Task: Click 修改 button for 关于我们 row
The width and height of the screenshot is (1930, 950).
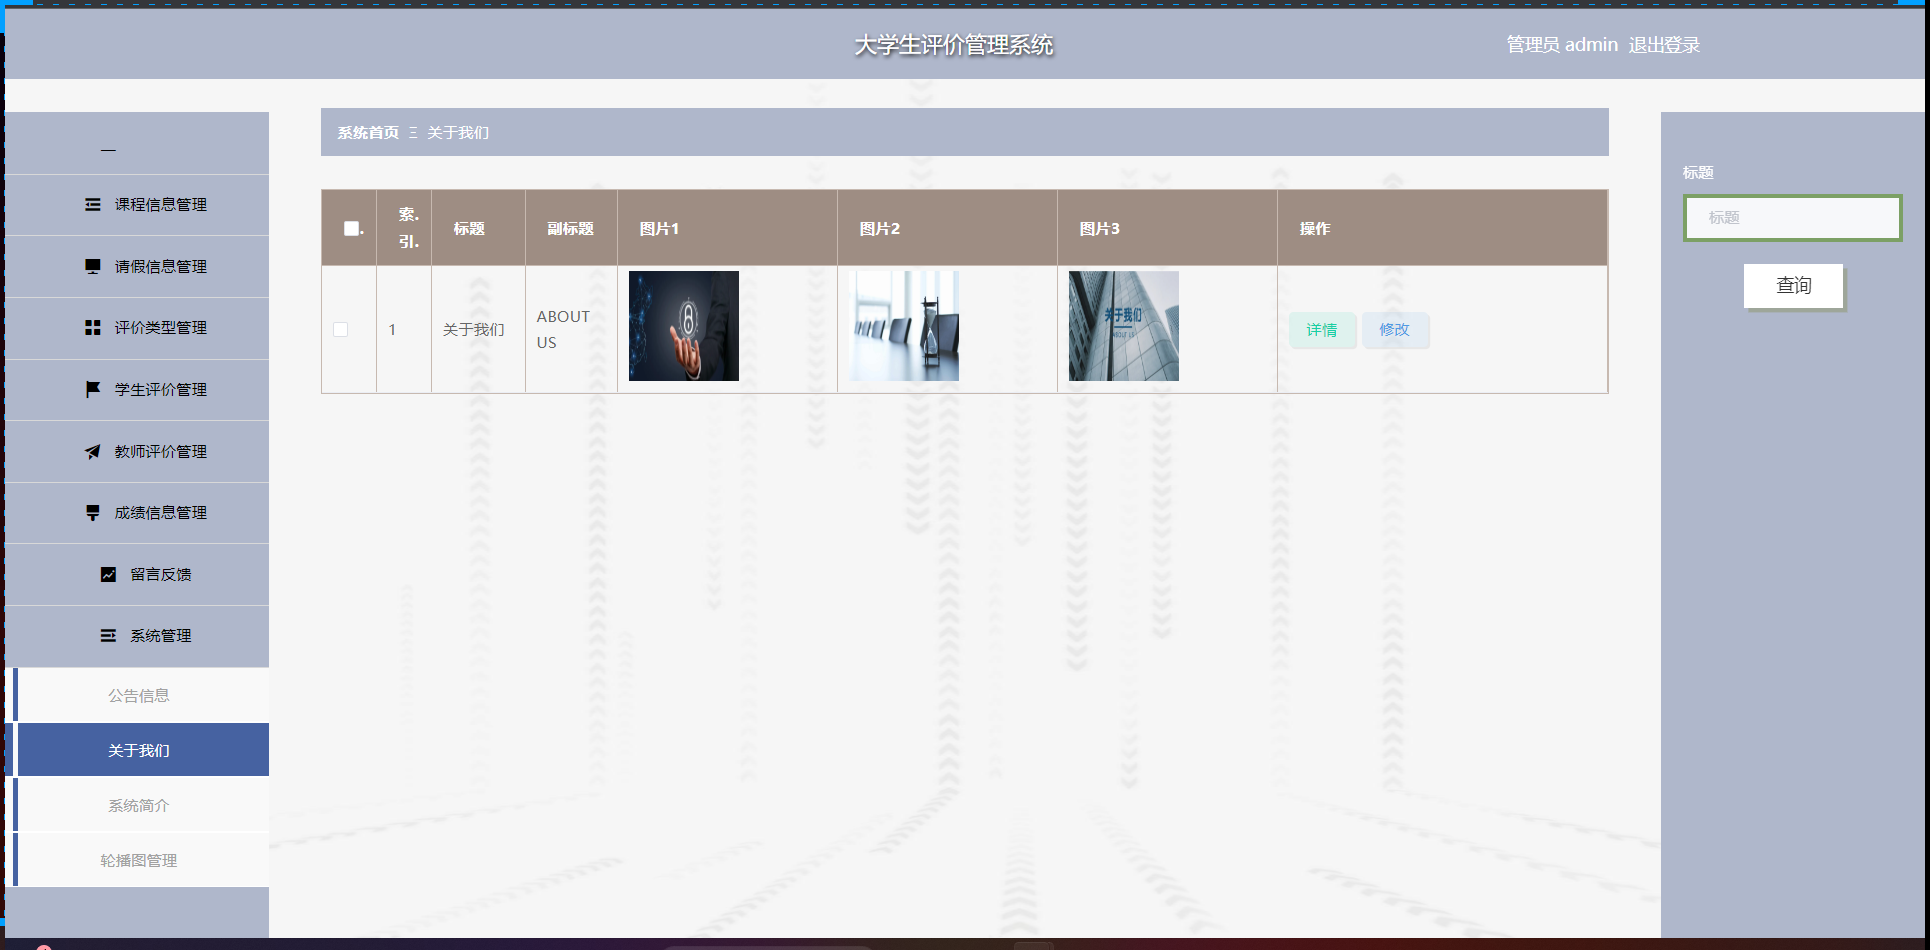Action: [1395, 330]
